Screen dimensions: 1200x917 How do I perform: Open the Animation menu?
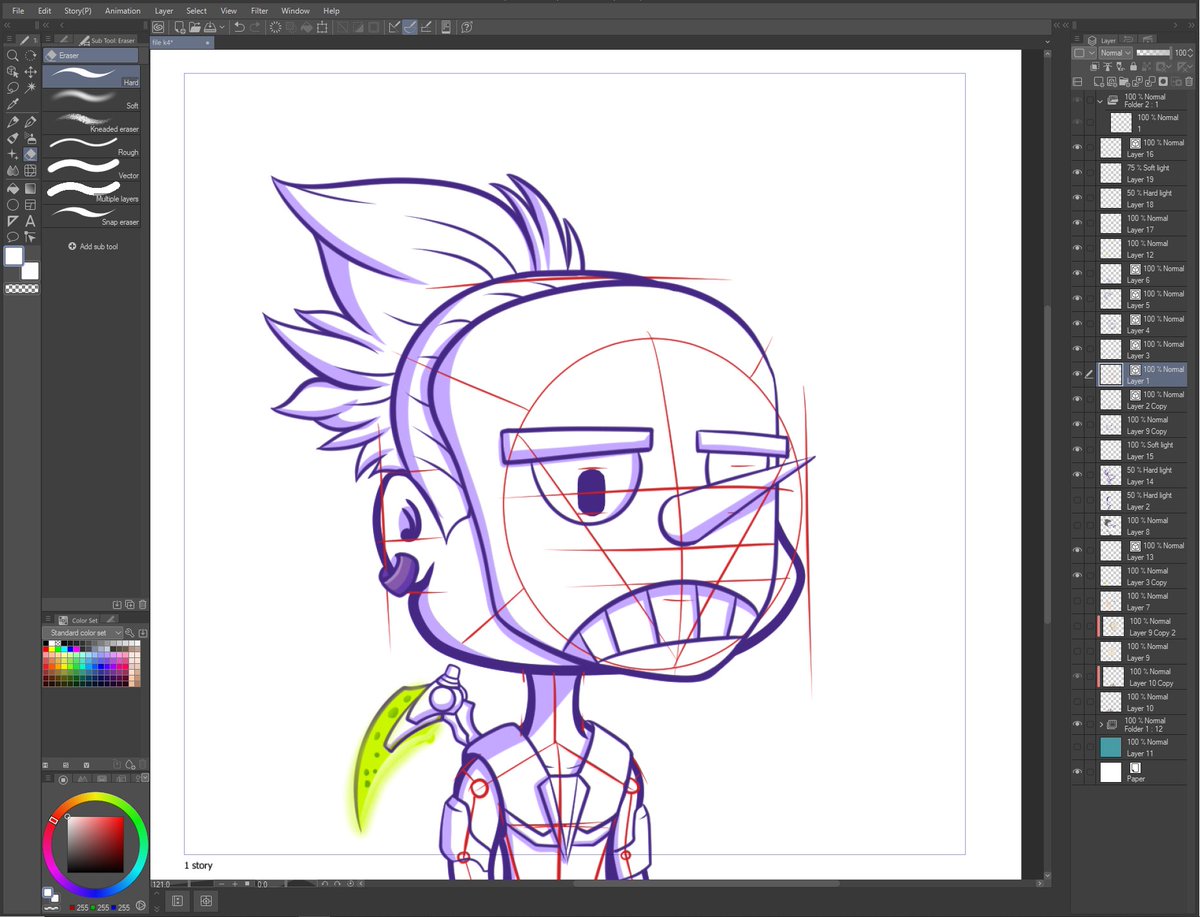[123, 10]
